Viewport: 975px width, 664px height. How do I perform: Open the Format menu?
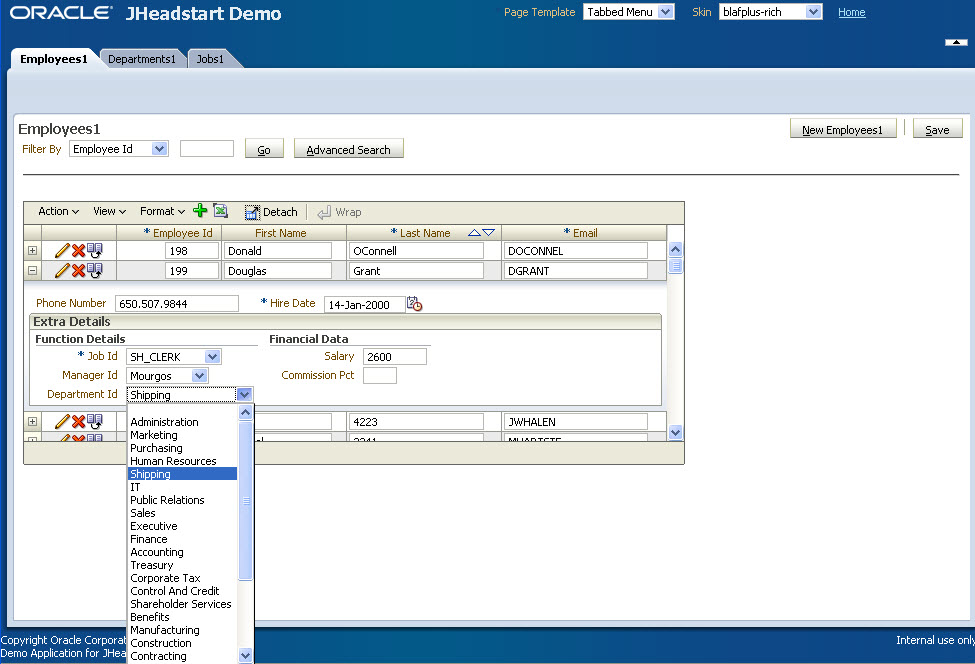[162, 211]
